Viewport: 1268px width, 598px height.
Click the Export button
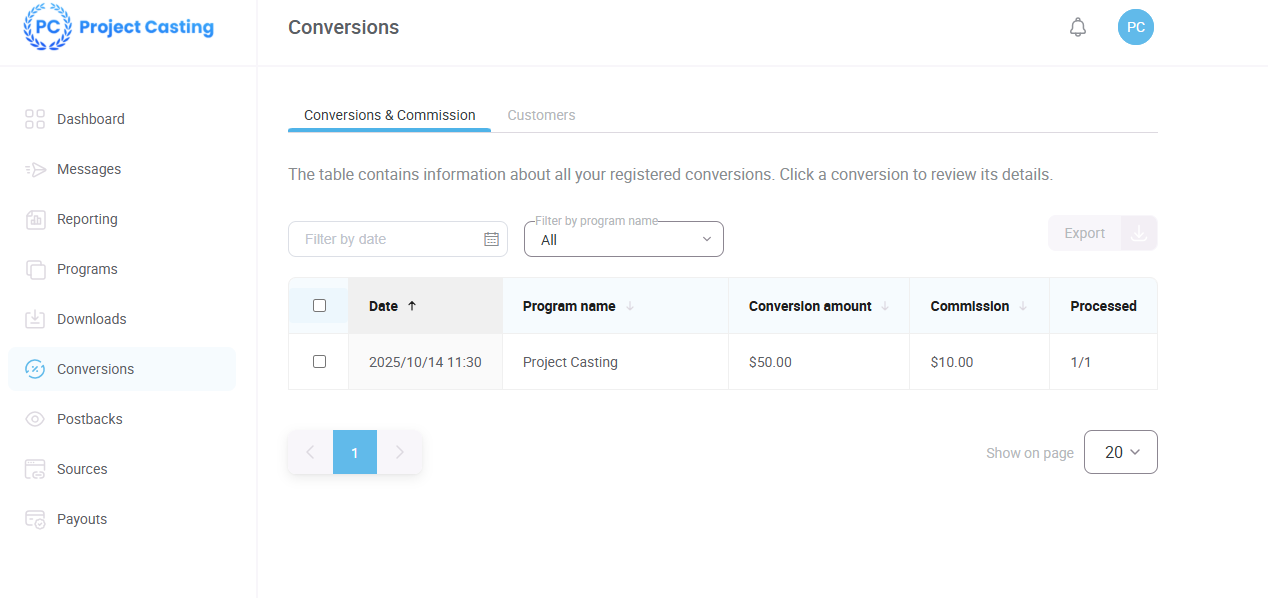coord(1084,233)
